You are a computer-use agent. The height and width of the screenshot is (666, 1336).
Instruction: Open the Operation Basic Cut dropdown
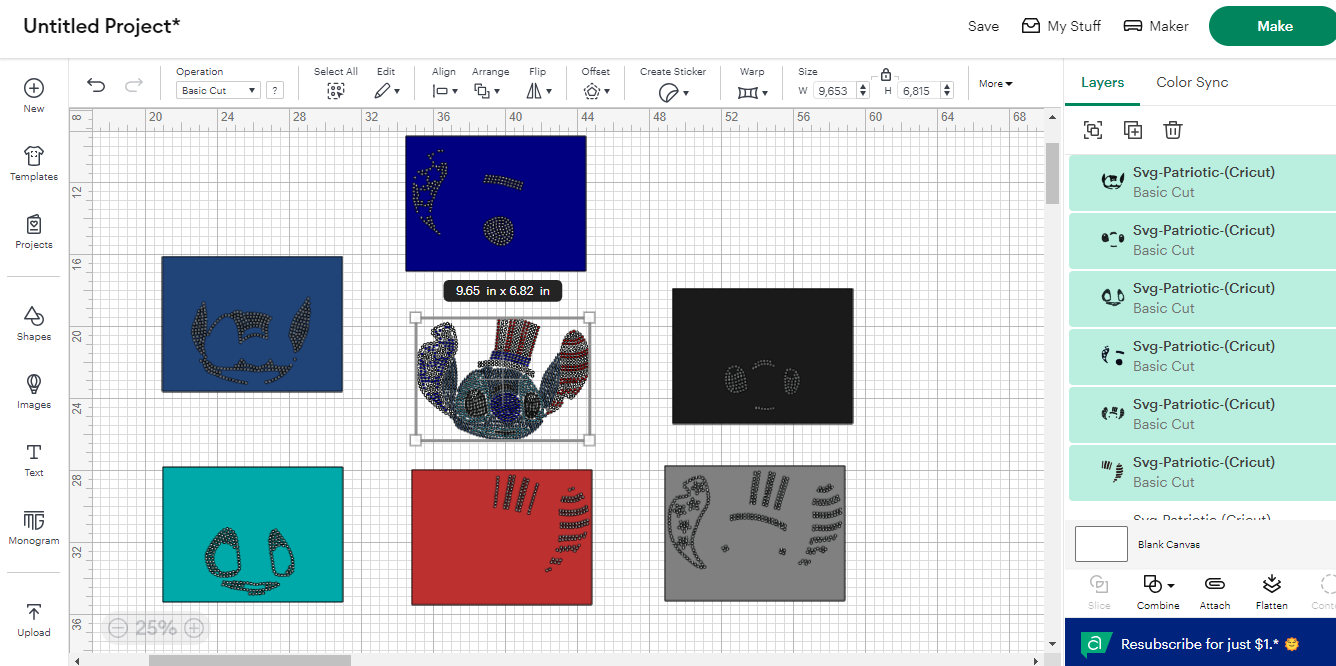(x=218, y=90)
